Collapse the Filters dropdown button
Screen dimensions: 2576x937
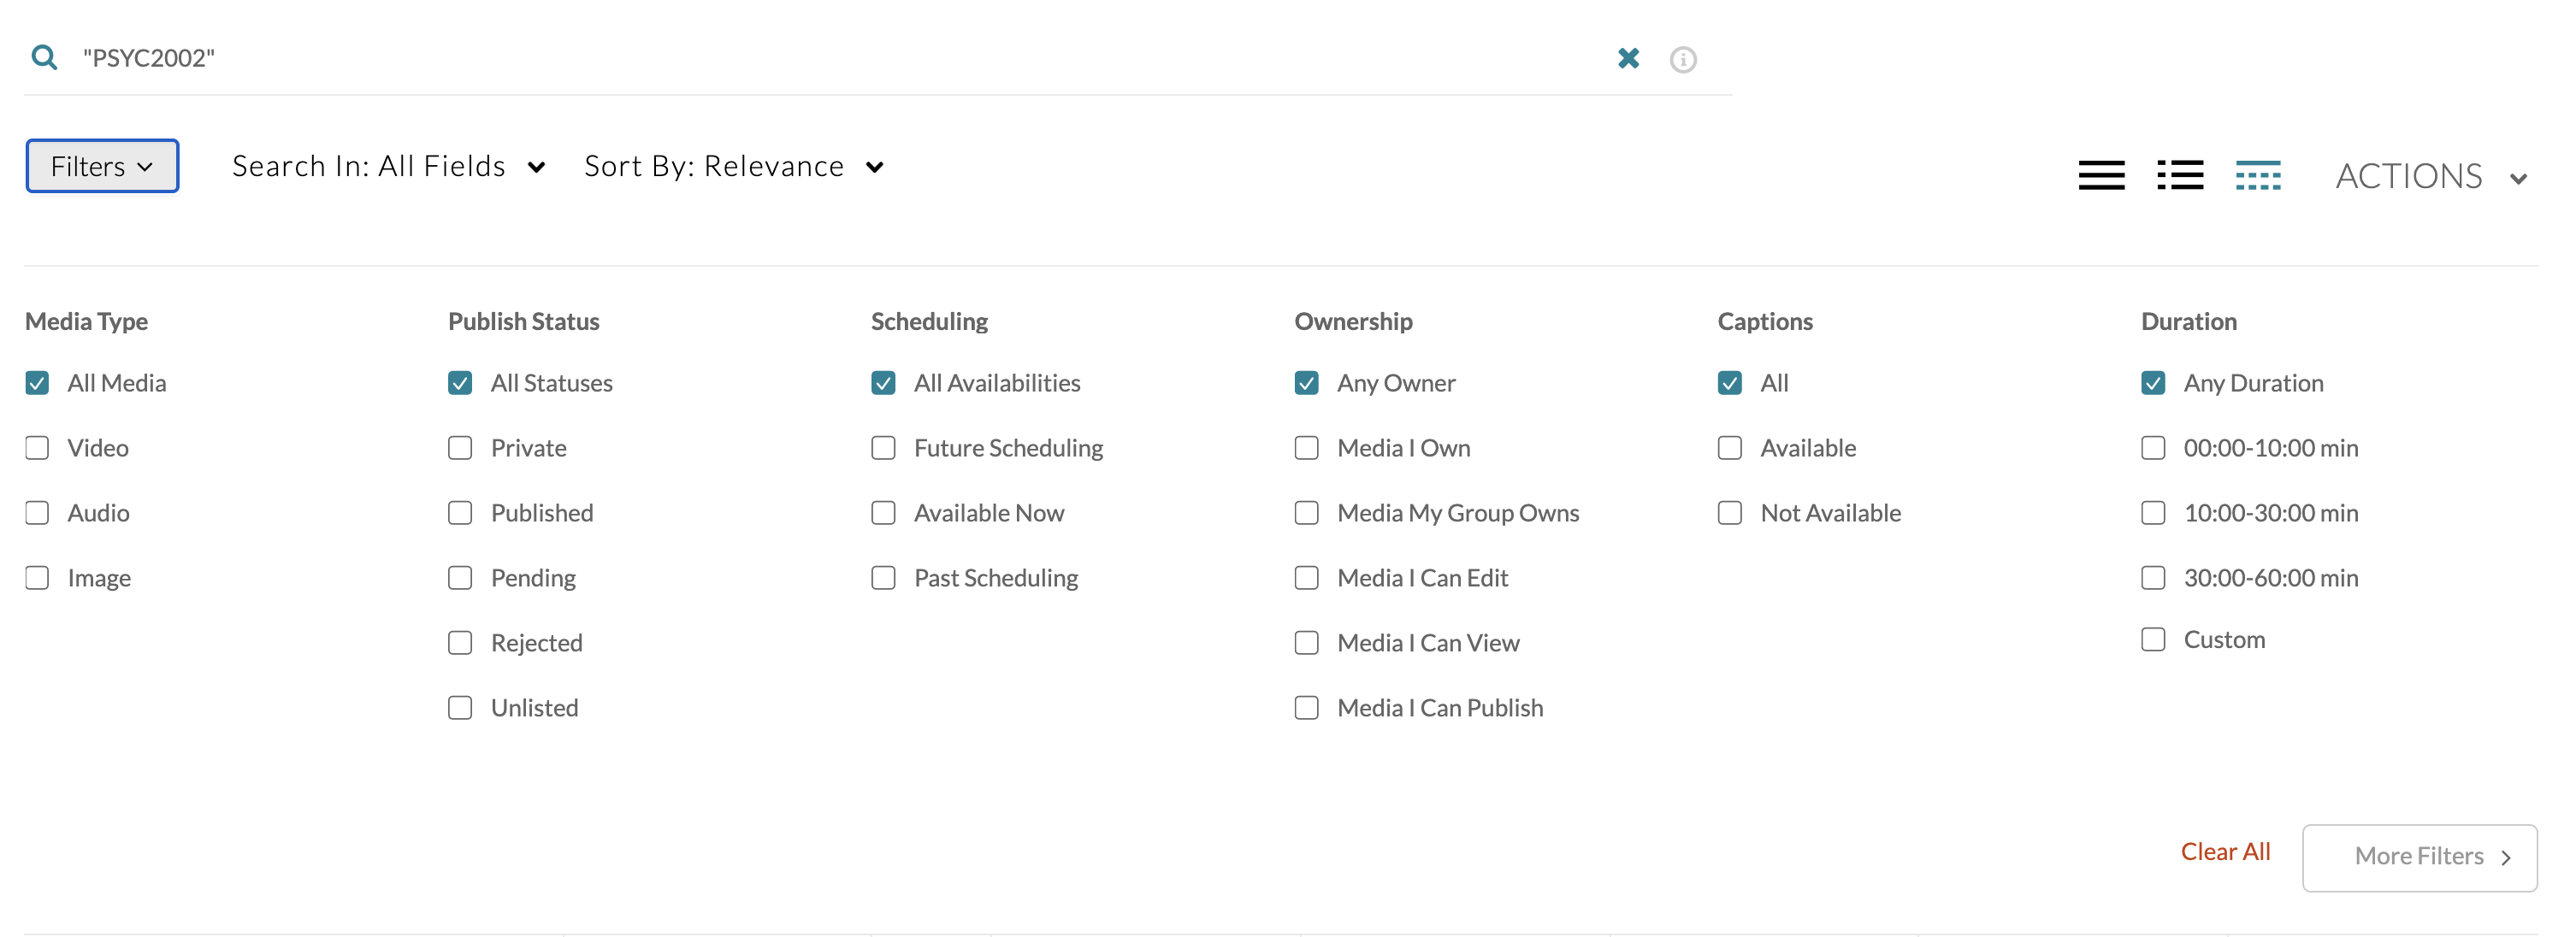coord(102,166)
